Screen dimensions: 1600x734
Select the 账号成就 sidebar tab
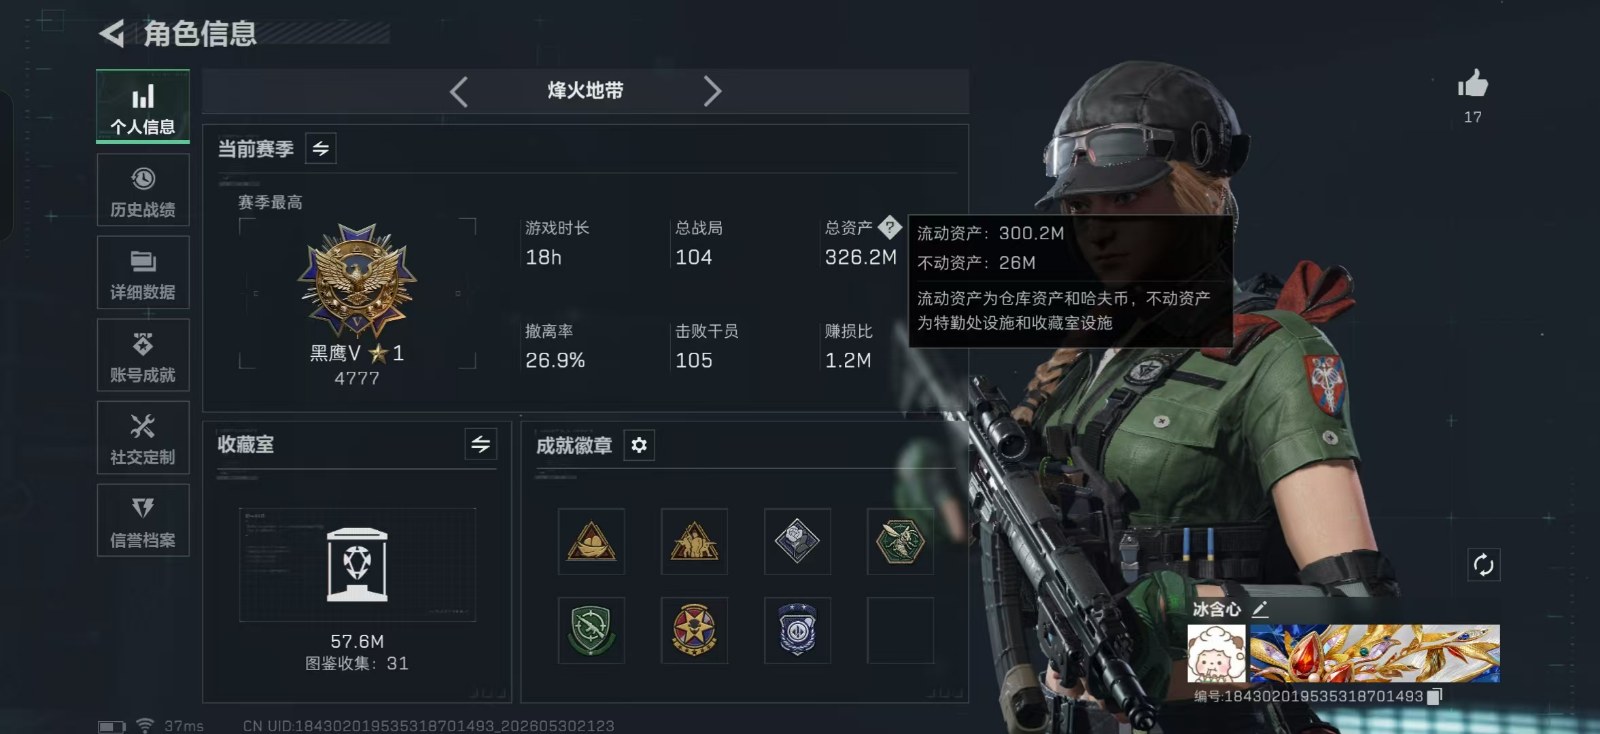point(143,356)
